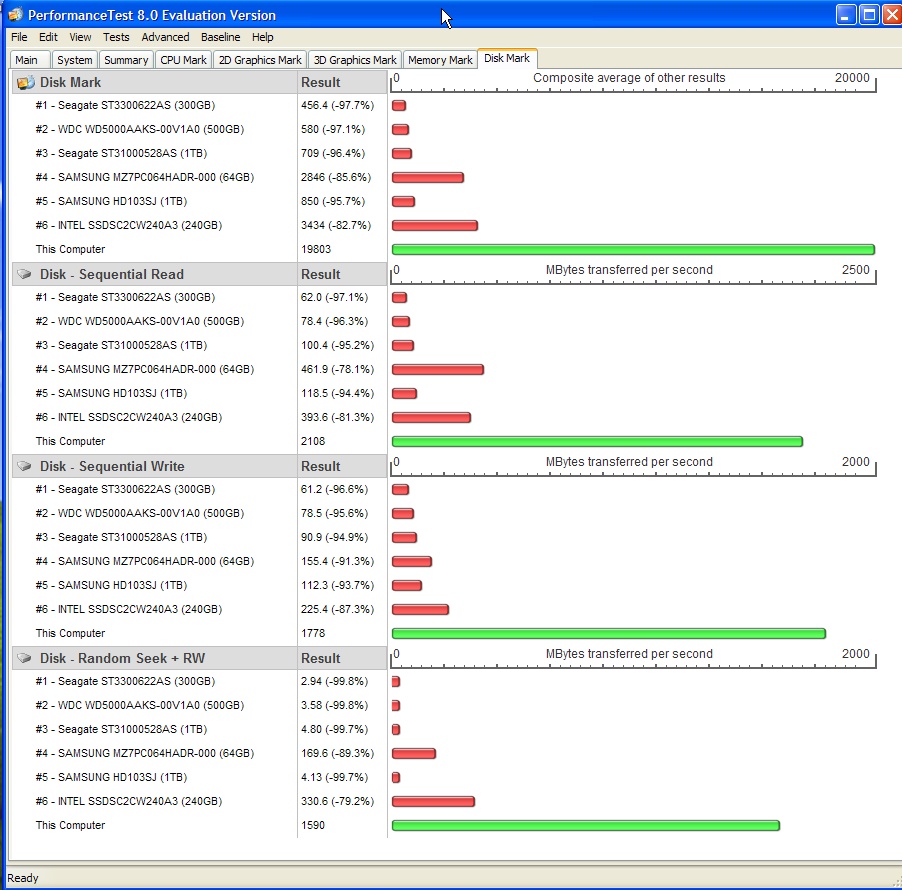
Task: Click the Disk Mark section header
Action: tap(155, 83)
